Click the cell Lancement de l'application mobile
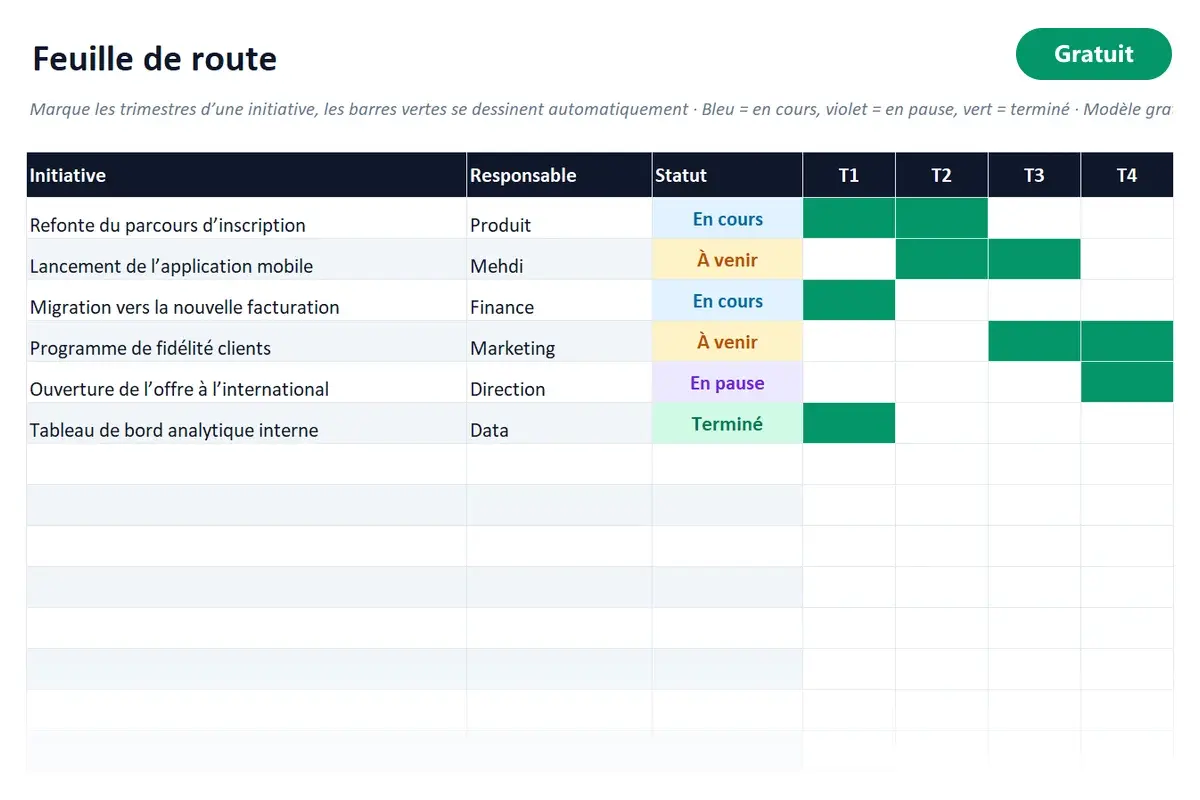Screen dimensions: 1200x800 pos(246,259)
